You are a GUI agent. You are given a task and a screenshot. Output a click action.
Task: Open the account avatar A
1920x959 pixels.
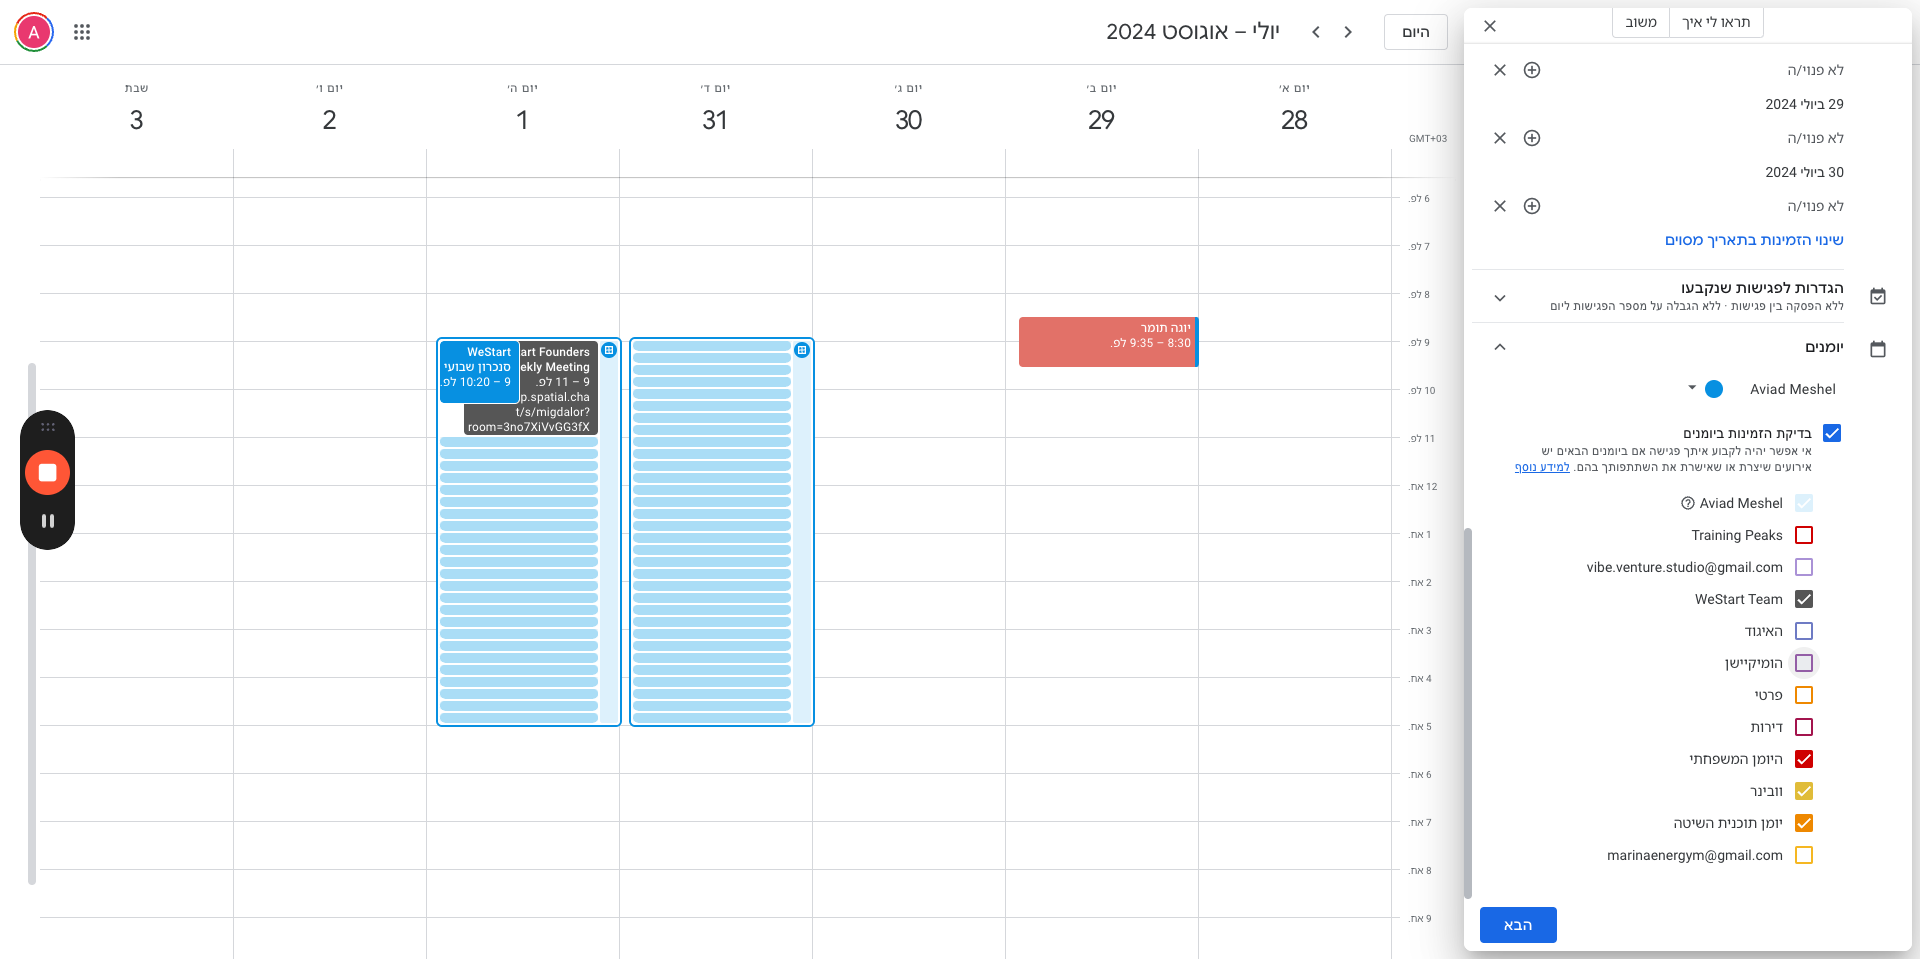[34, 32]
